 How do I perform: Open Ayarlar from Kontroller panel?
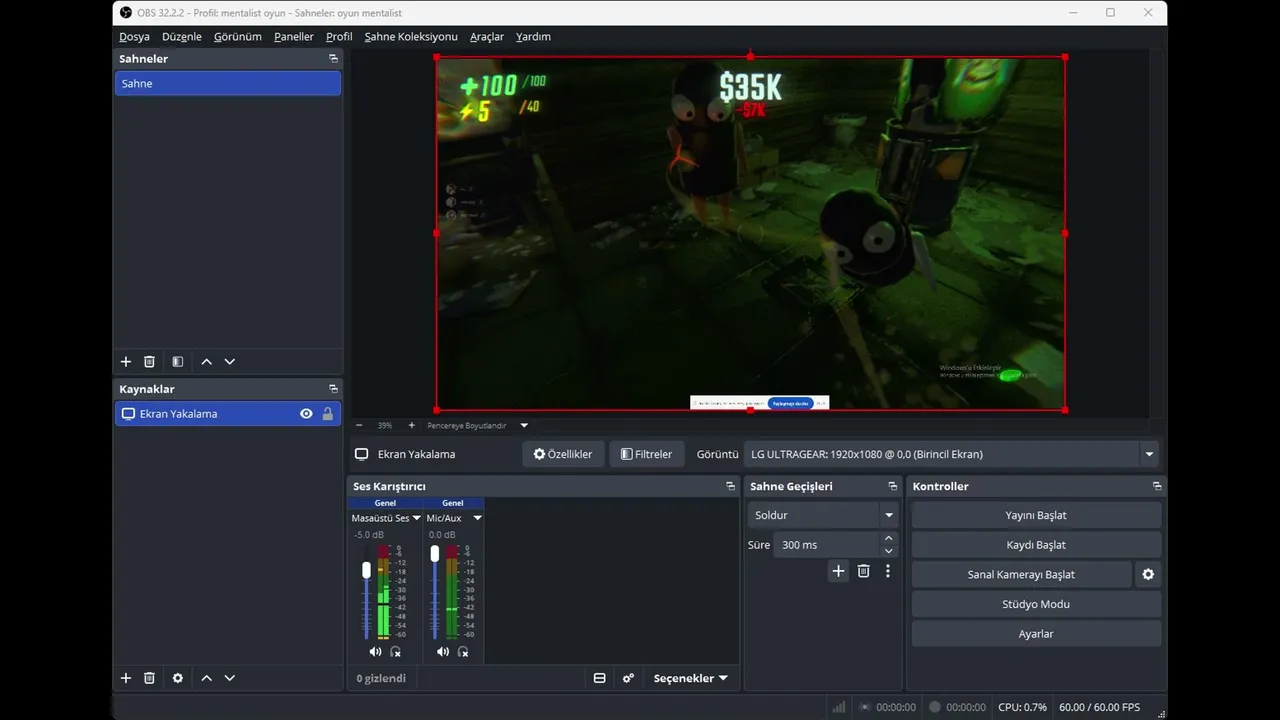[x=1036, y=634]
